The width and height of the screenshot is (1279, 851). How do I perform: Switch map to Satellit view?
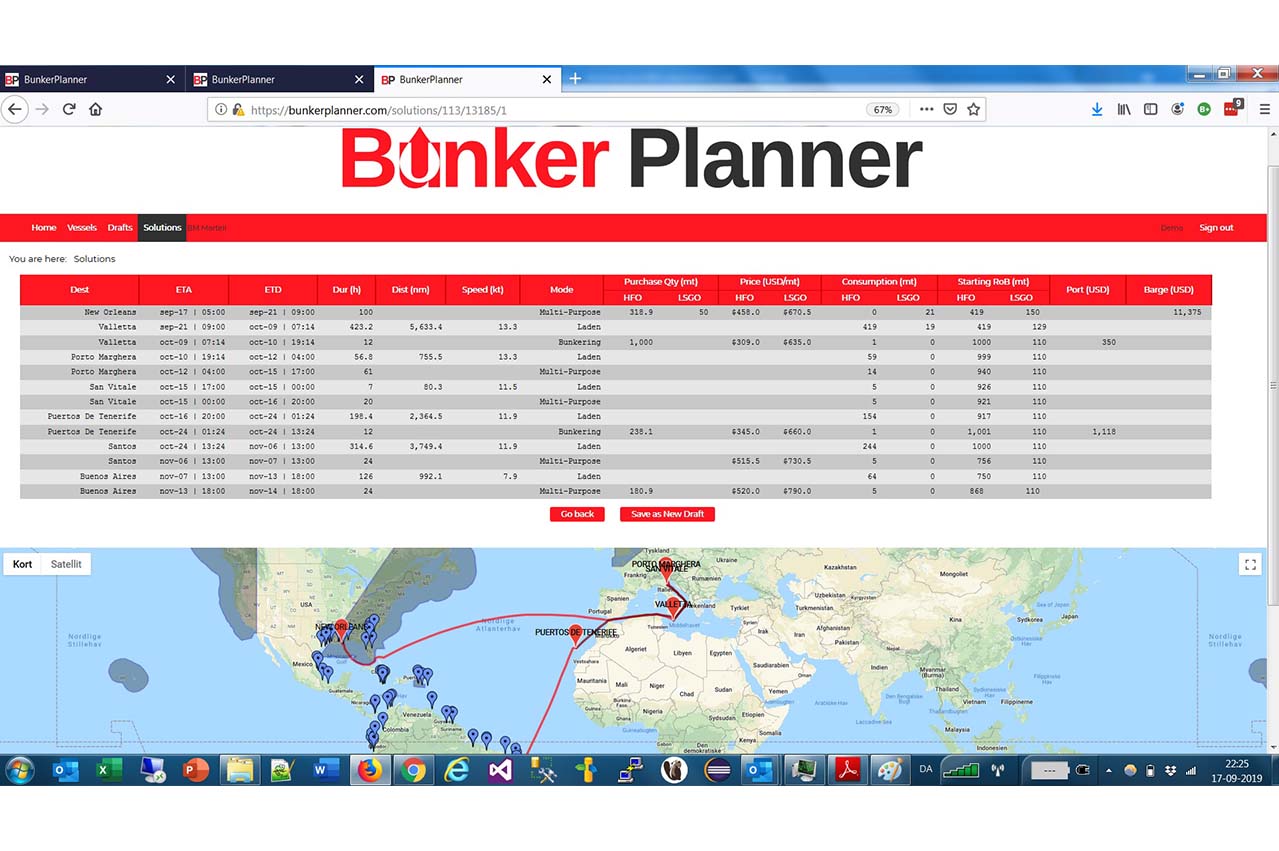(66, 564)
